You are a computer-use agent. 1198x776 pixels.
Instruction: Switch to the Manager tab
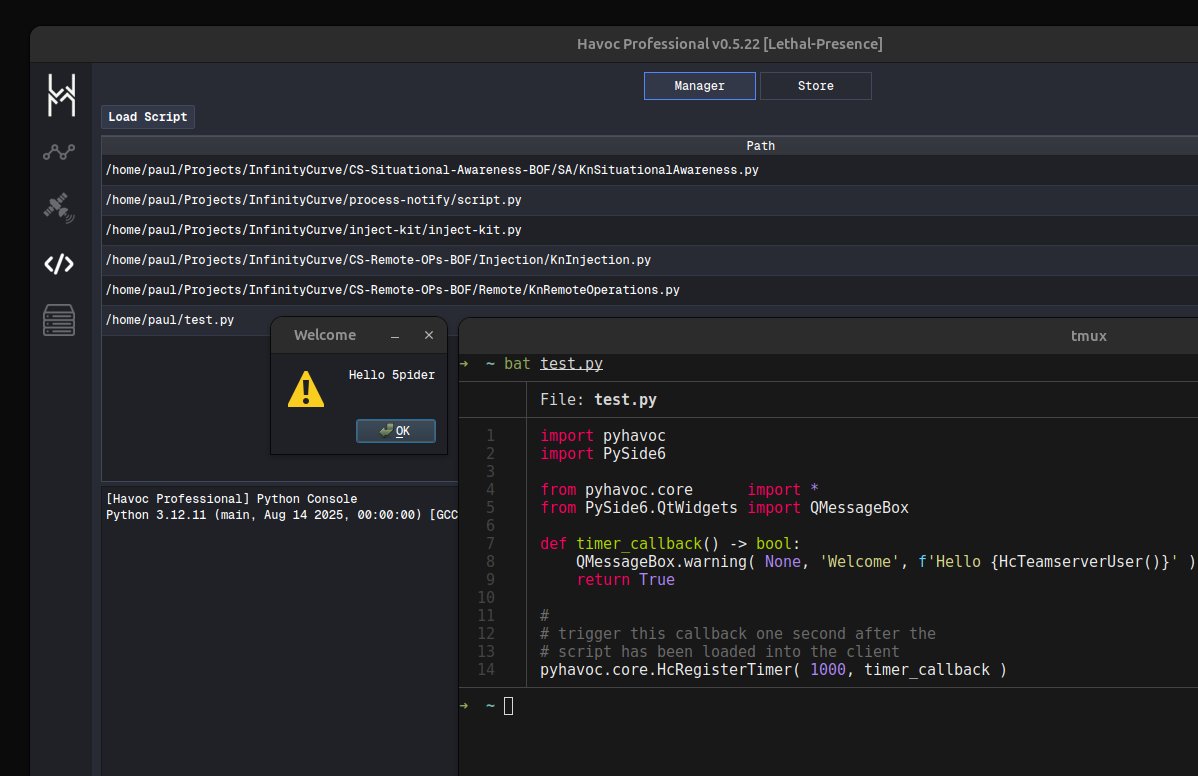click(699, 86)
